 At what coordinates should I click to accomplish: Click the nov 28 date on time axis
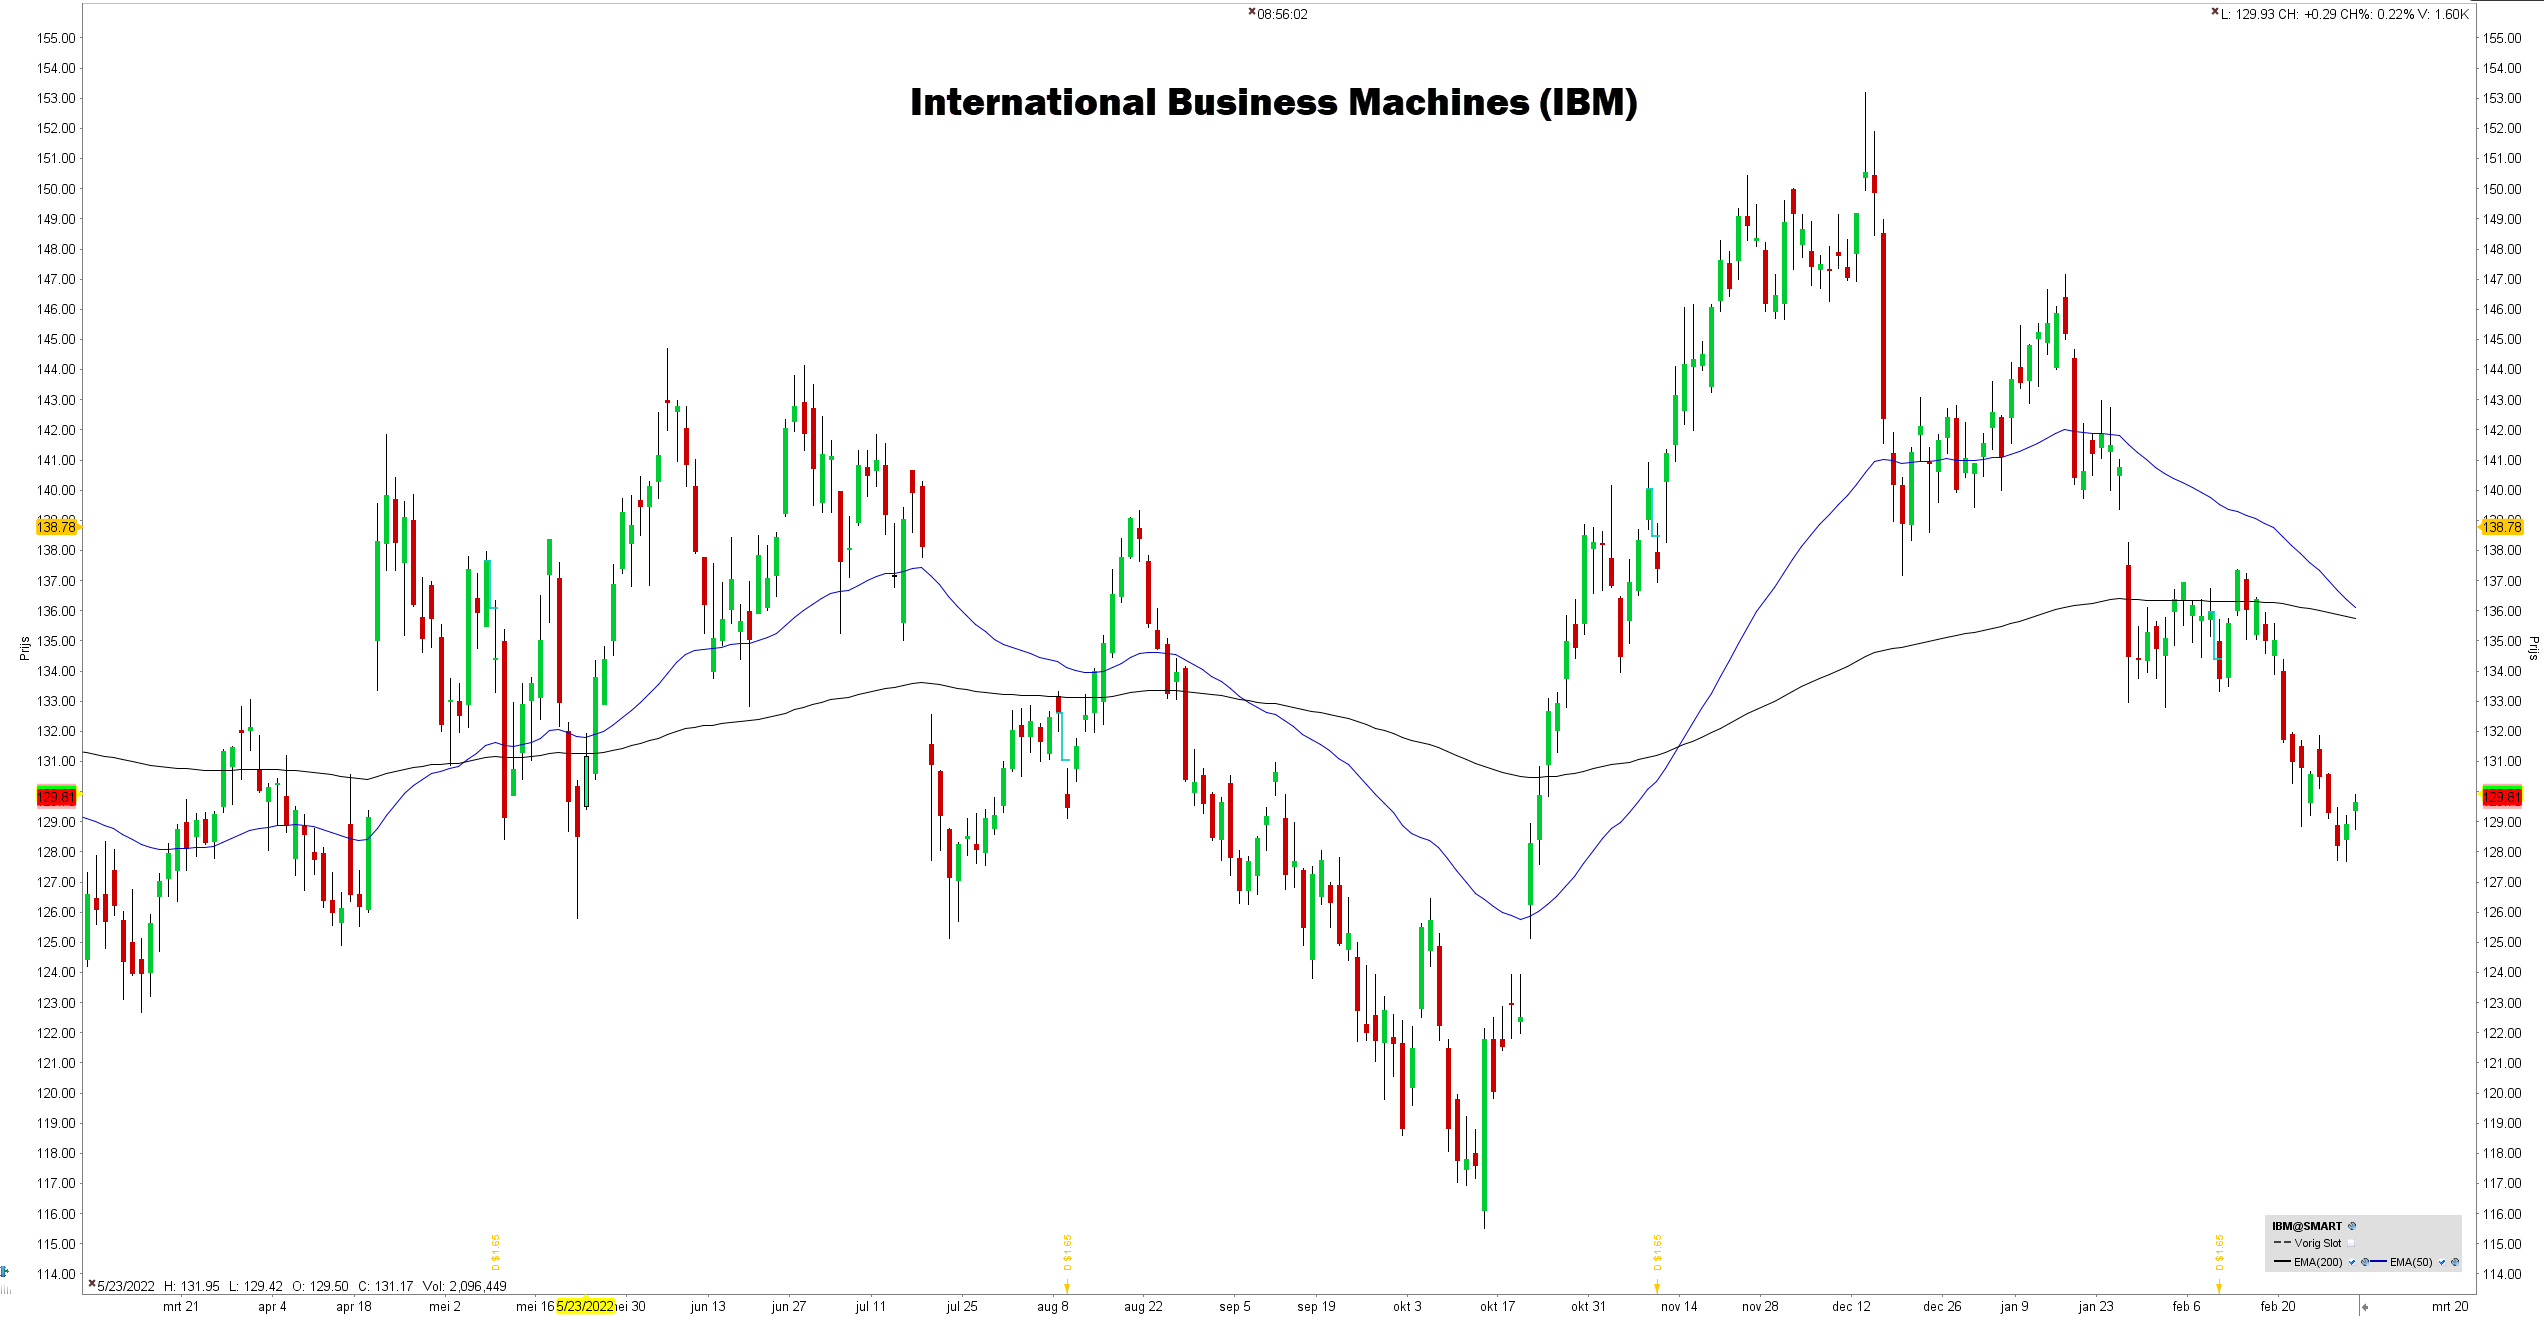pyautogui.click(x=1760, y=1306)
